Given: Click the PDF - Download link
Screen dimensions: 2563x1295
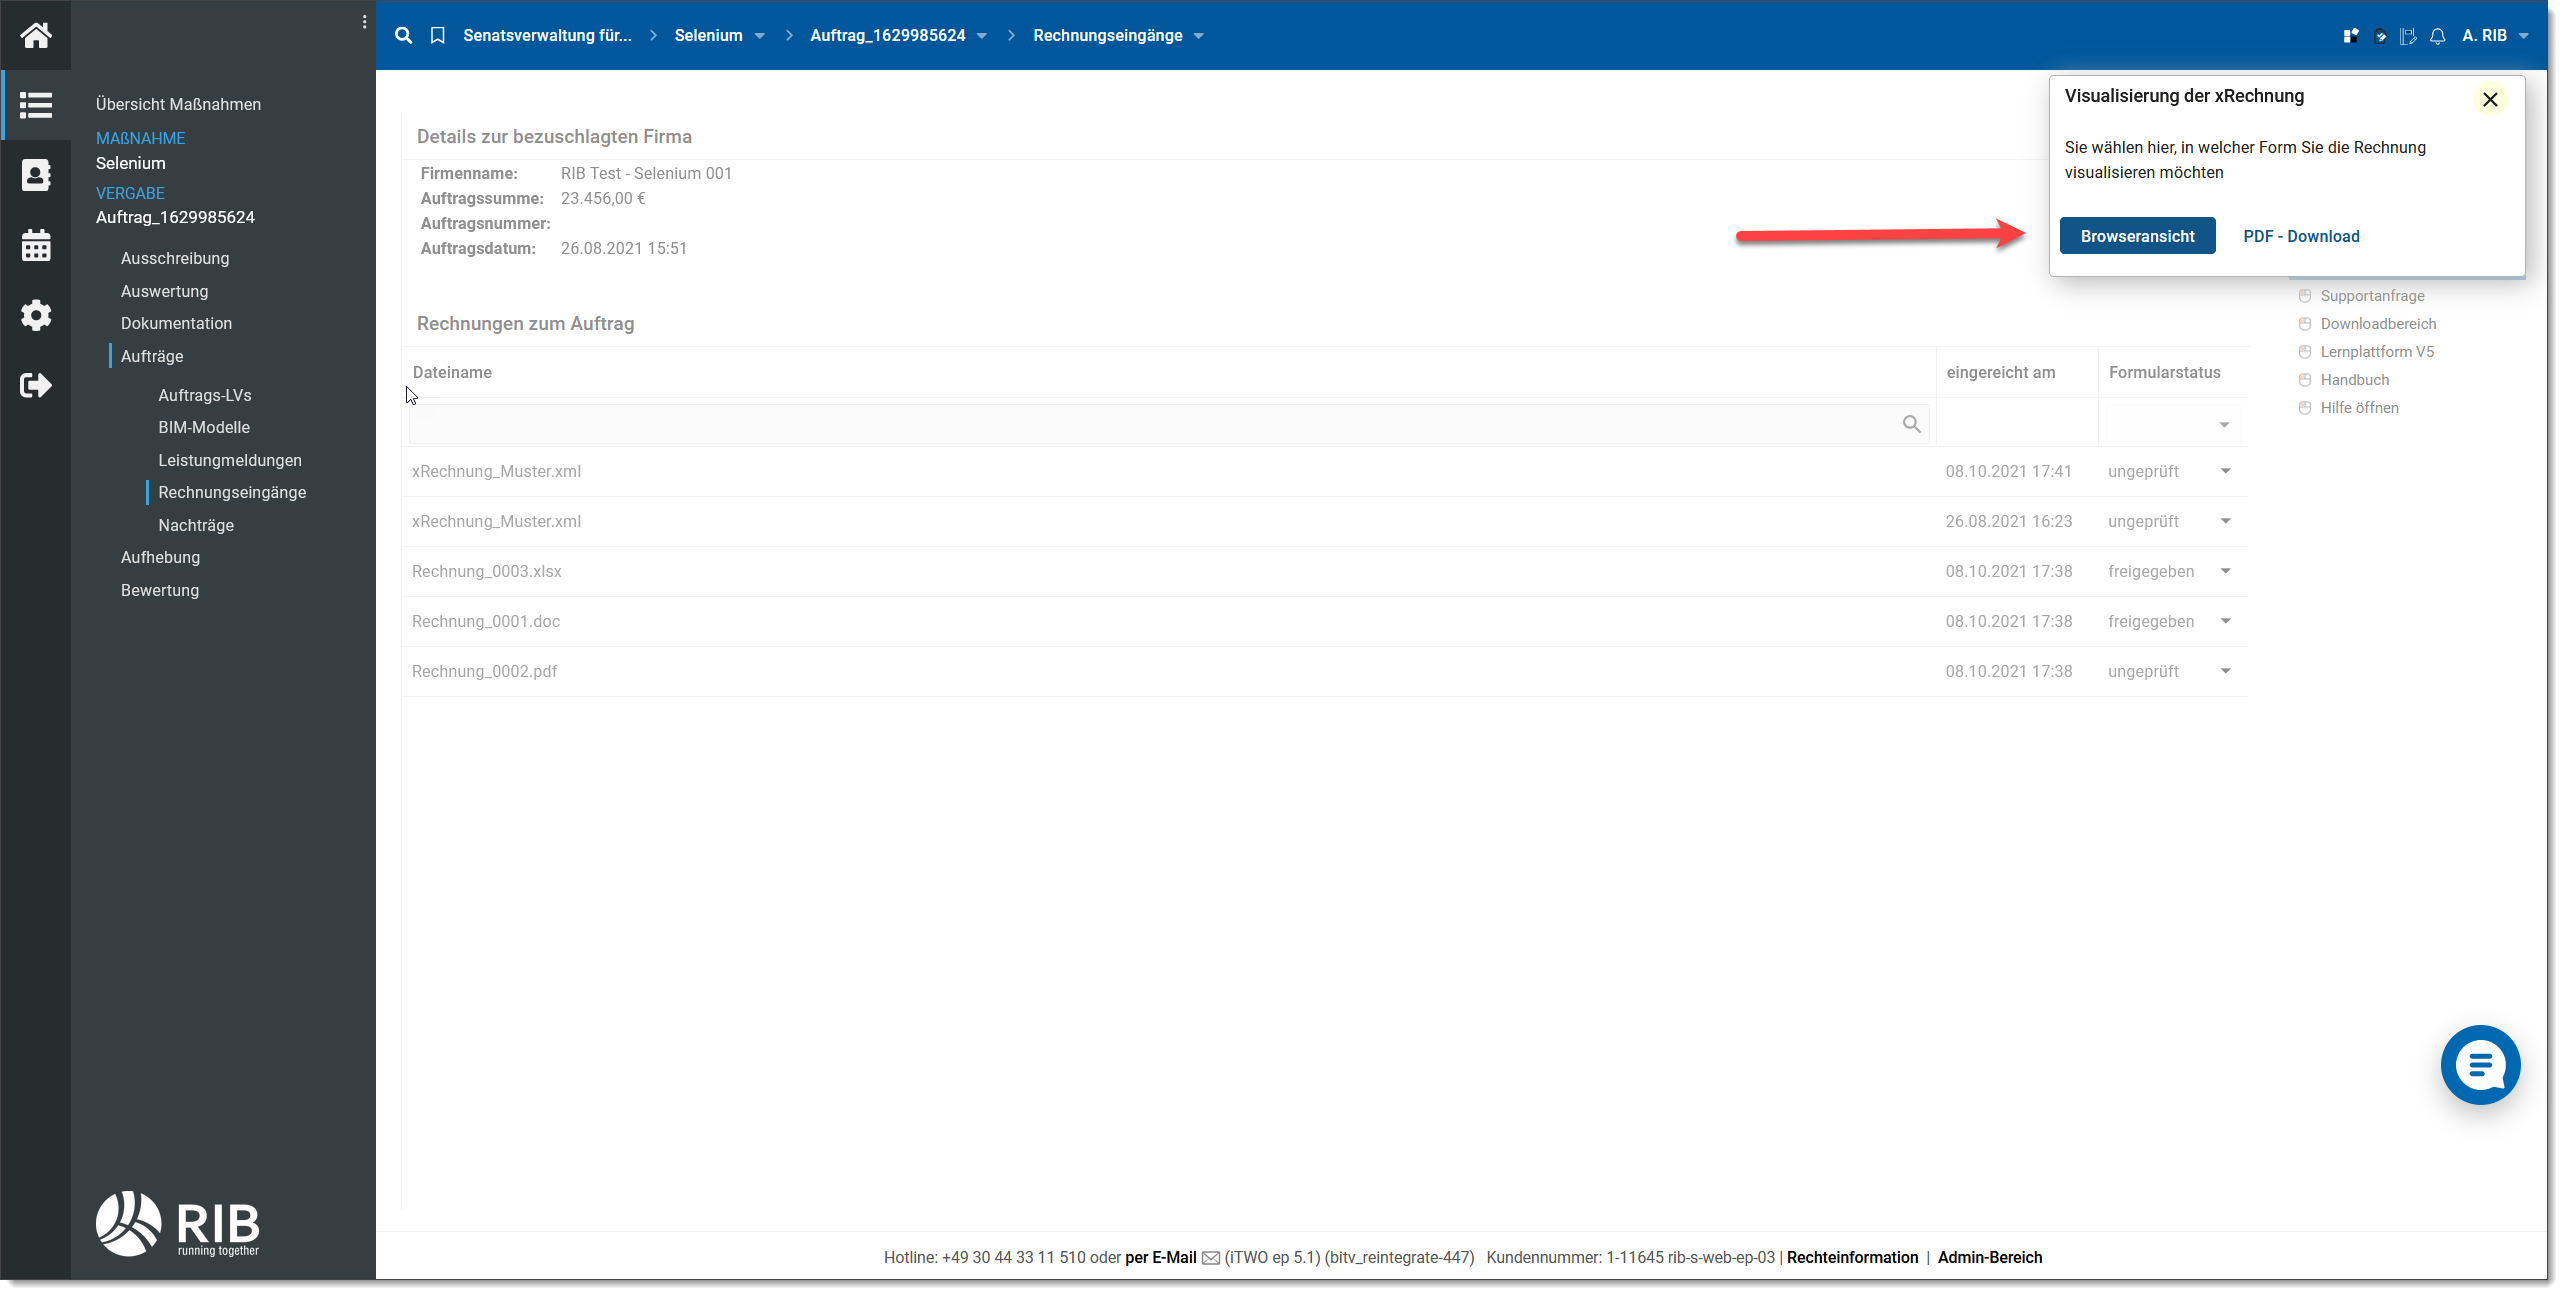Looking at the screenshot, I should pos(2301,236).
